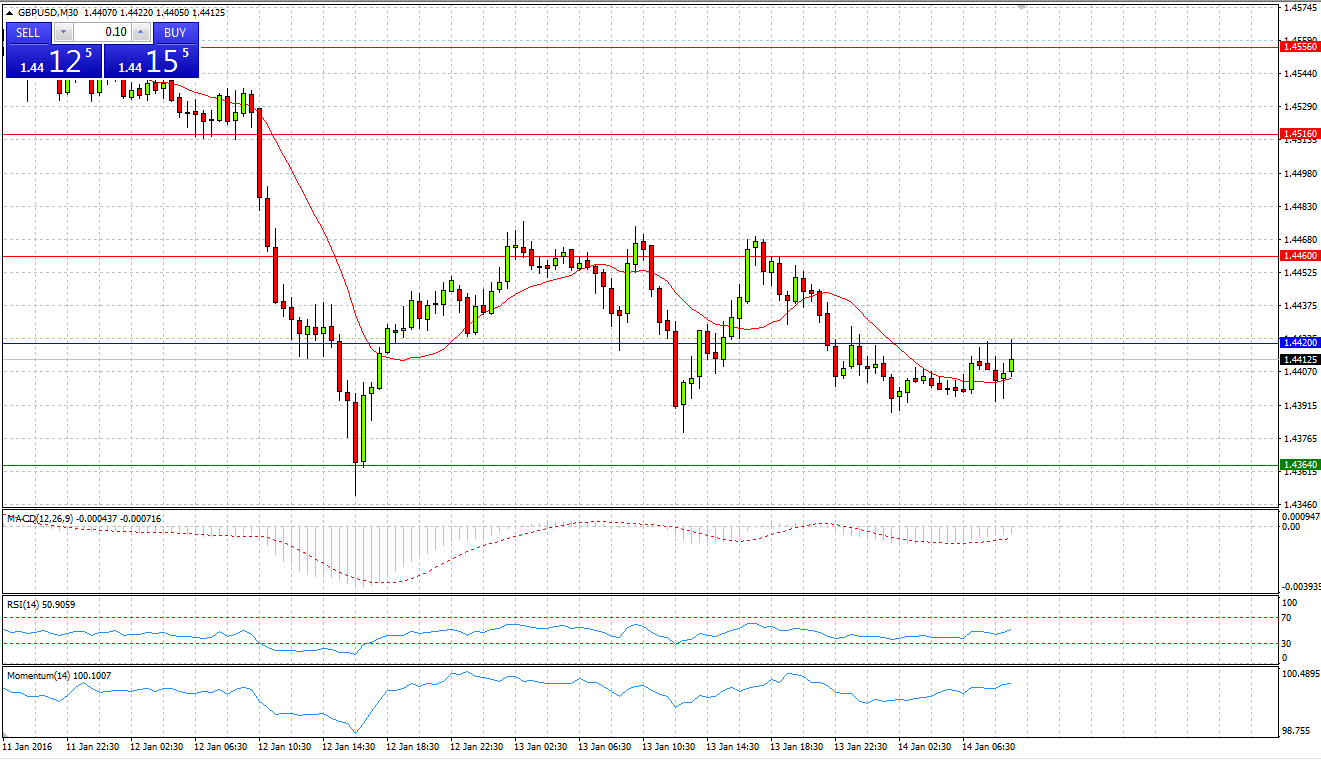Click MACD scale value -0.003935

(1300, 587)
